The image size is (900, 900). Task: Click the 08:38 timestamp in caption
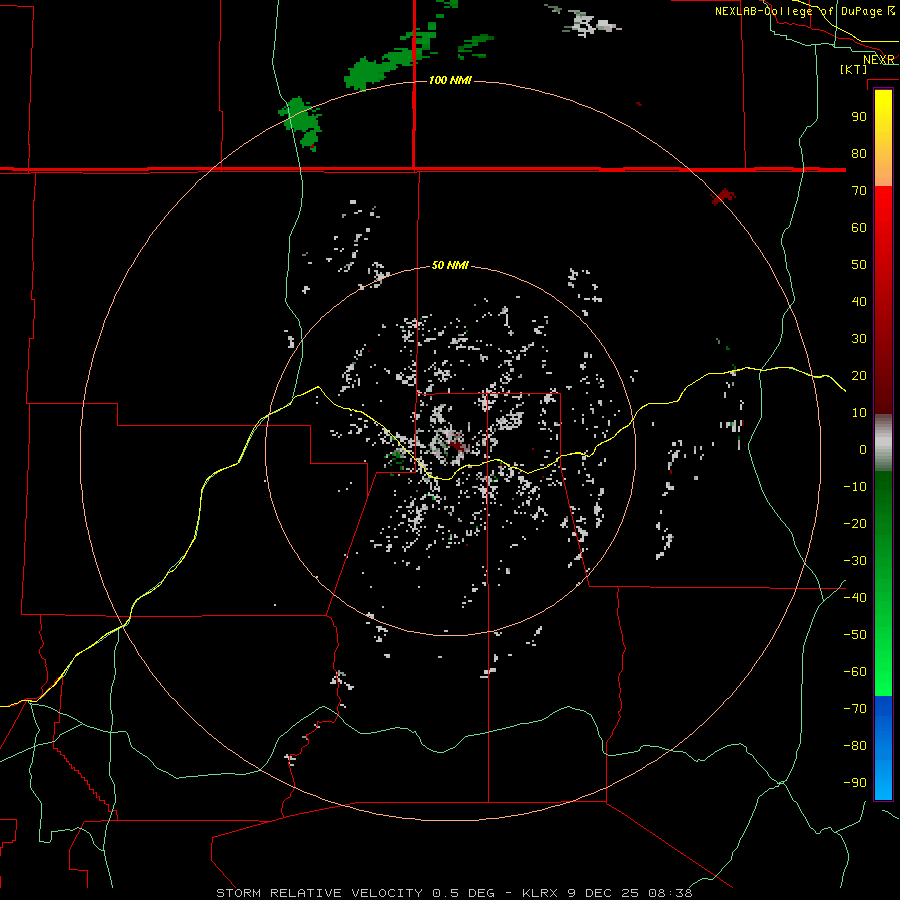point(670,893)
